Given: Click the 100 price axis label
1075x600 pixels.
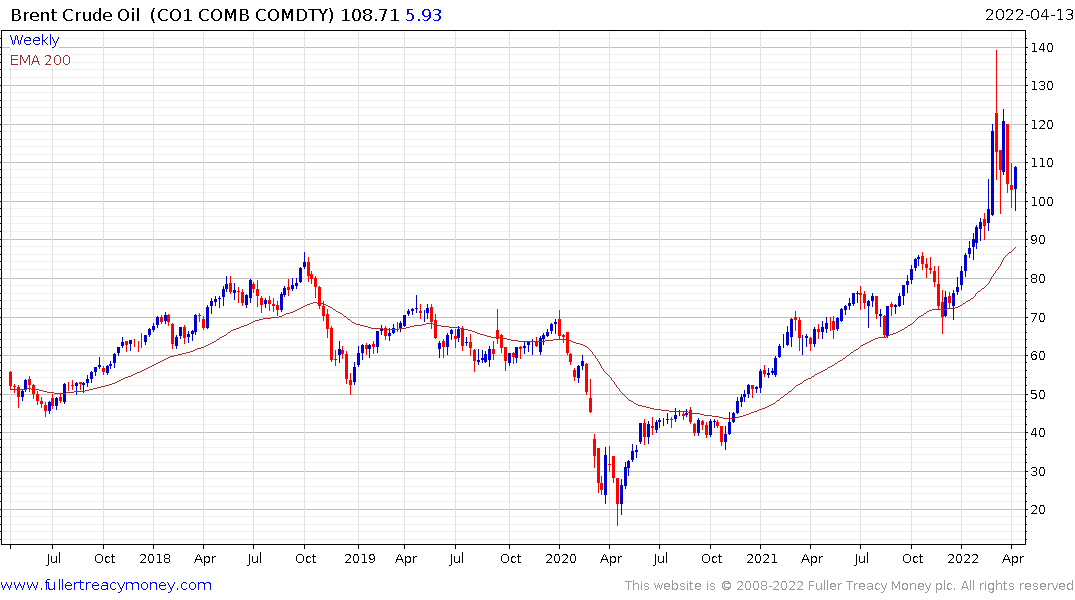Looking at the screenshot, I should 1041,201.
